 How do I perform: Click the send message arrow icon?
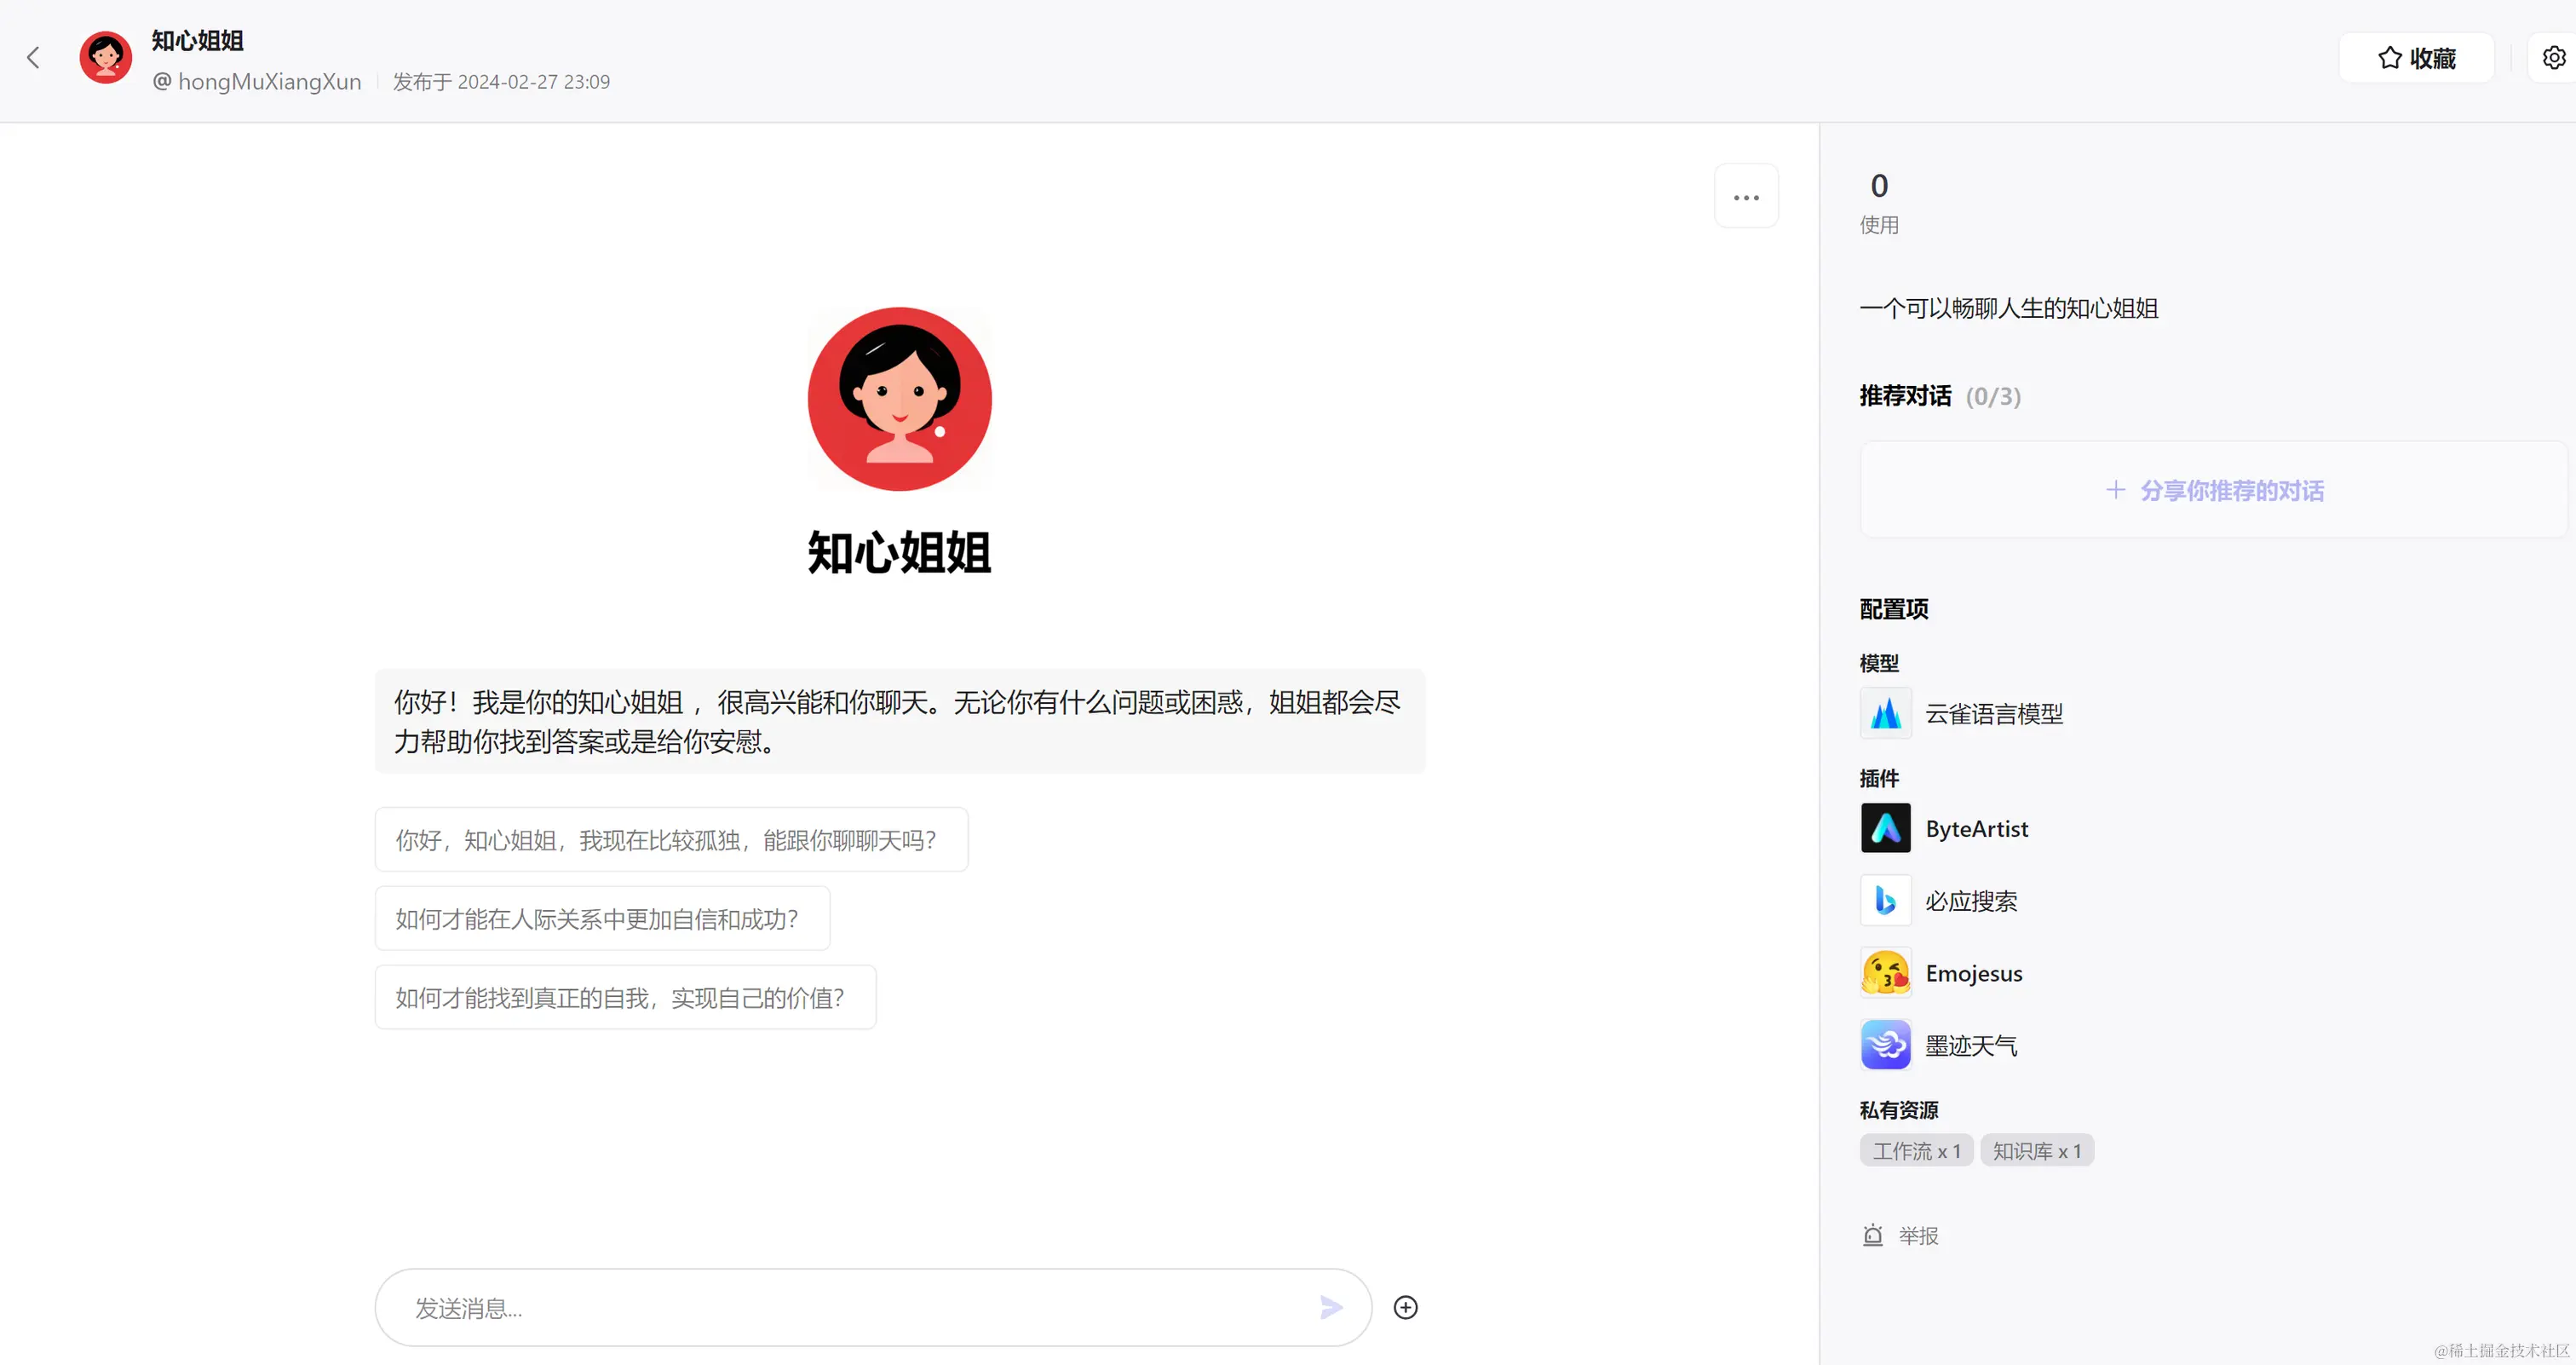[x=1330, y=1307]
